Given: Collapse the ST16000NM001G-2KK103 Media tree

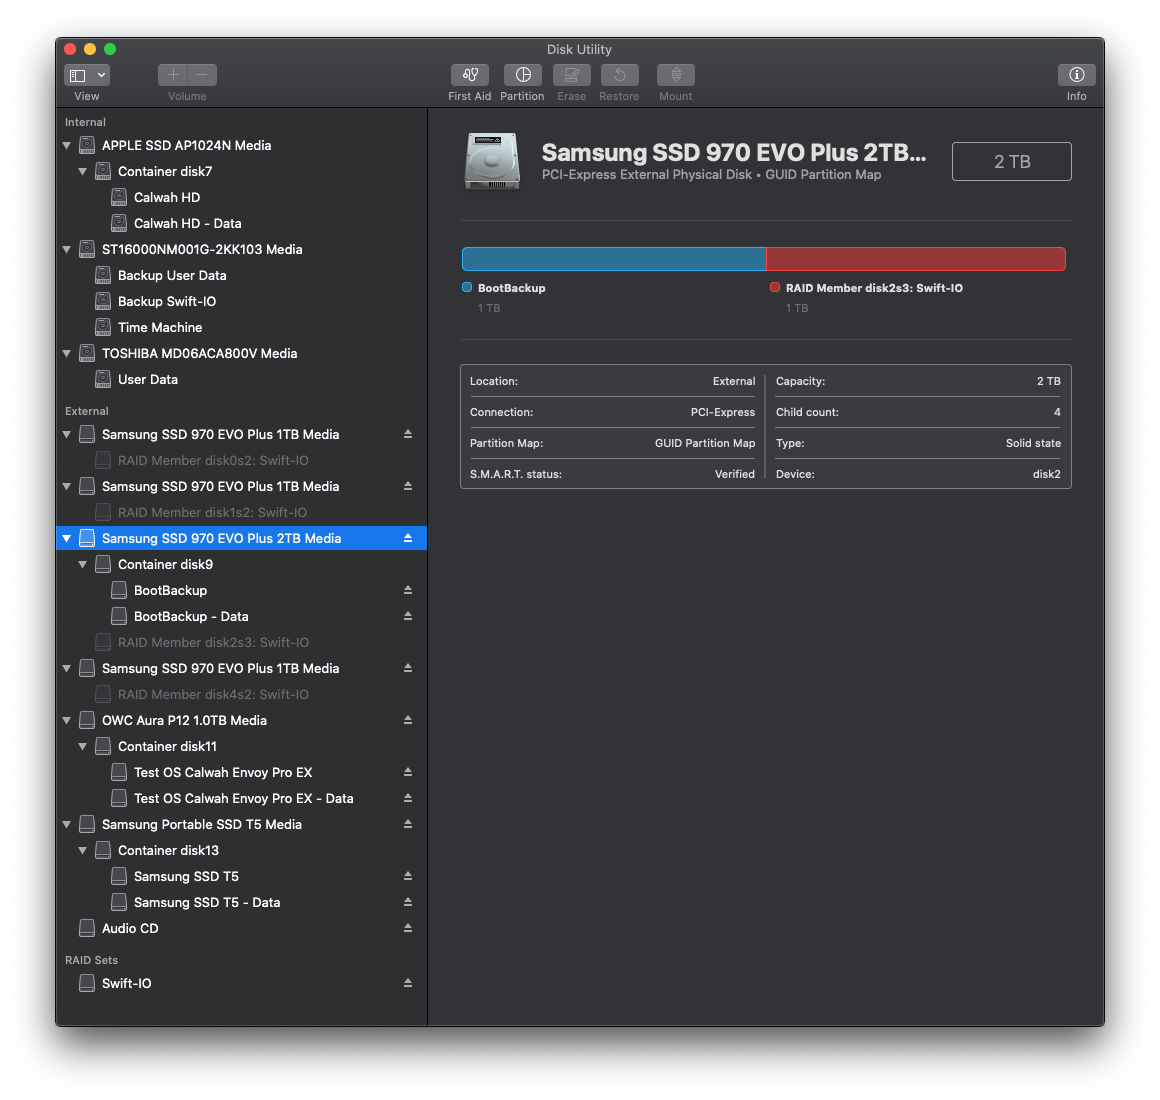Looking at the screenshot, I should coord(67,250).
